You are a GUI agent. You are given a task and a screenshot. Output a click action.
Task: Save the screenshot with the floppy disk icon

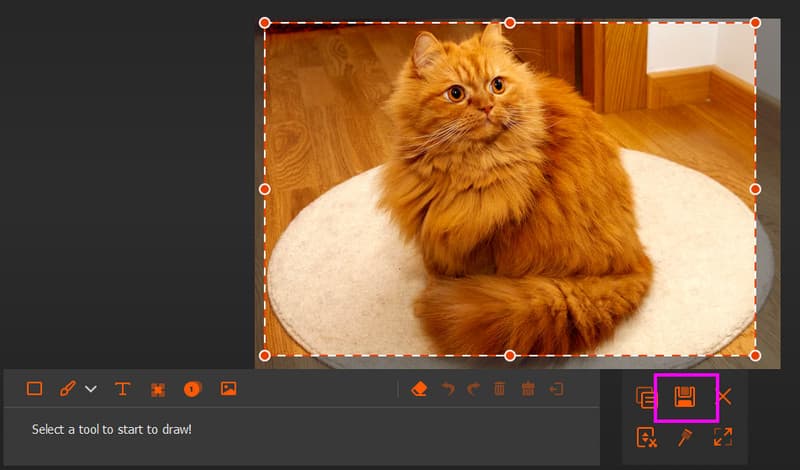click(685, 397)
